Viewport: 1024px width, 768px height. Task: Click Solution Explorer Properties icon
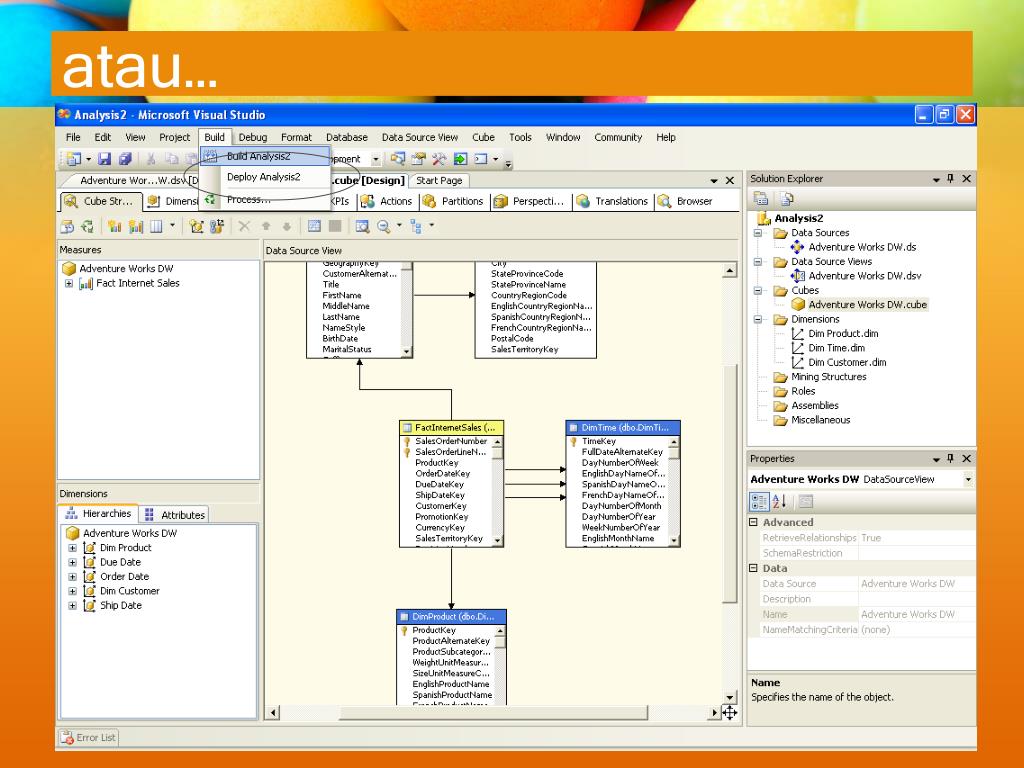click(x=760, y=199)
